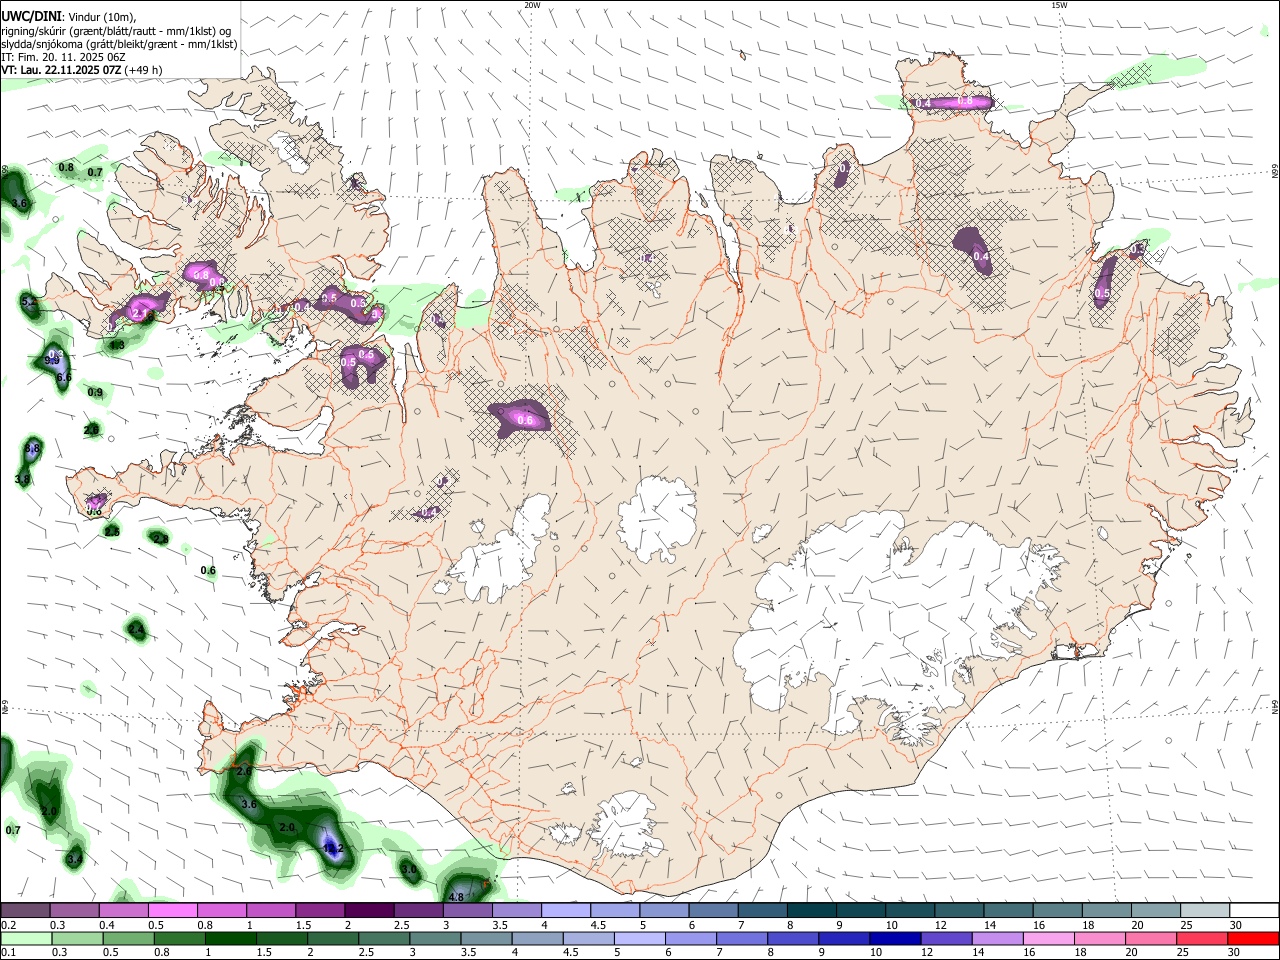Click the '20W' longitude label
Viewport: 1280px width, 960px height.
pyautogui.click(x=533, y=5)
